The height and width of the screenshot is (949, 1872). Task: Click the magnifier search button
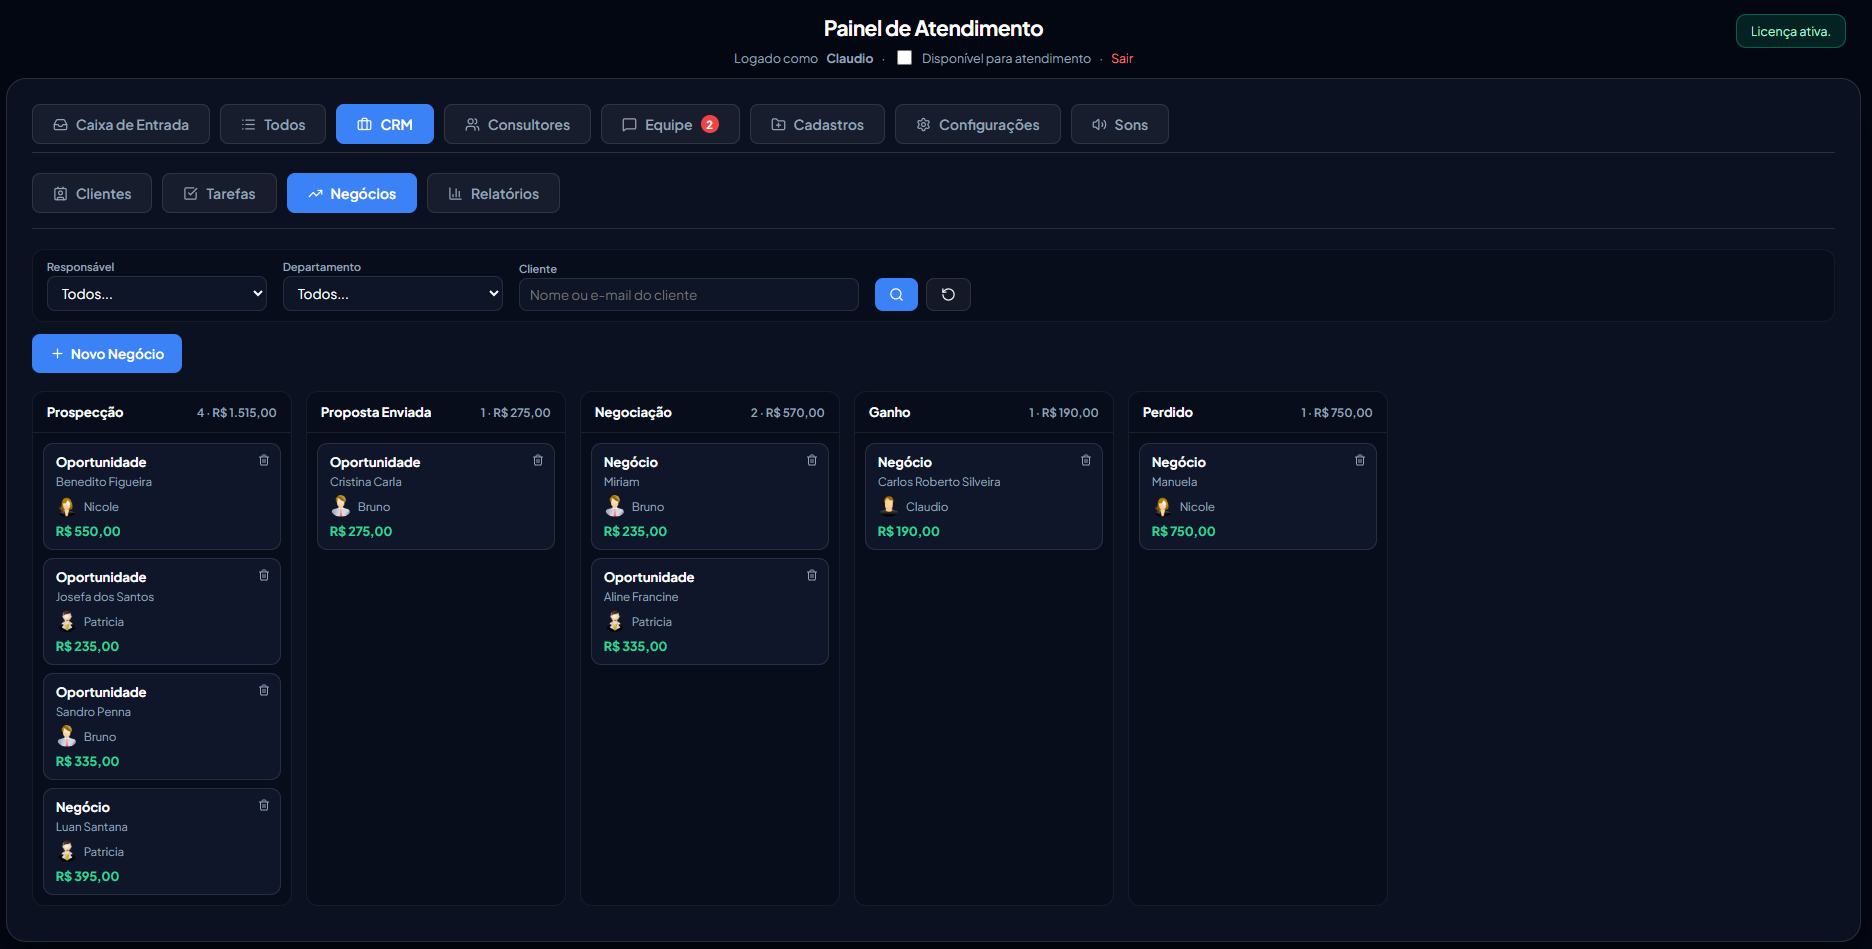point(896,295)
